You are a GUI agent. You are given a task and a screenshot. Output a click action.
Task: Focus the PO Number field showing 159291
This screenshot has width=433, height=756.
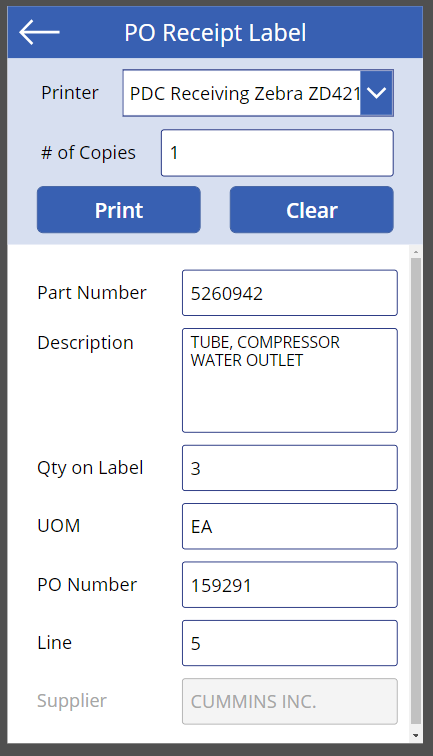(290, 585)
